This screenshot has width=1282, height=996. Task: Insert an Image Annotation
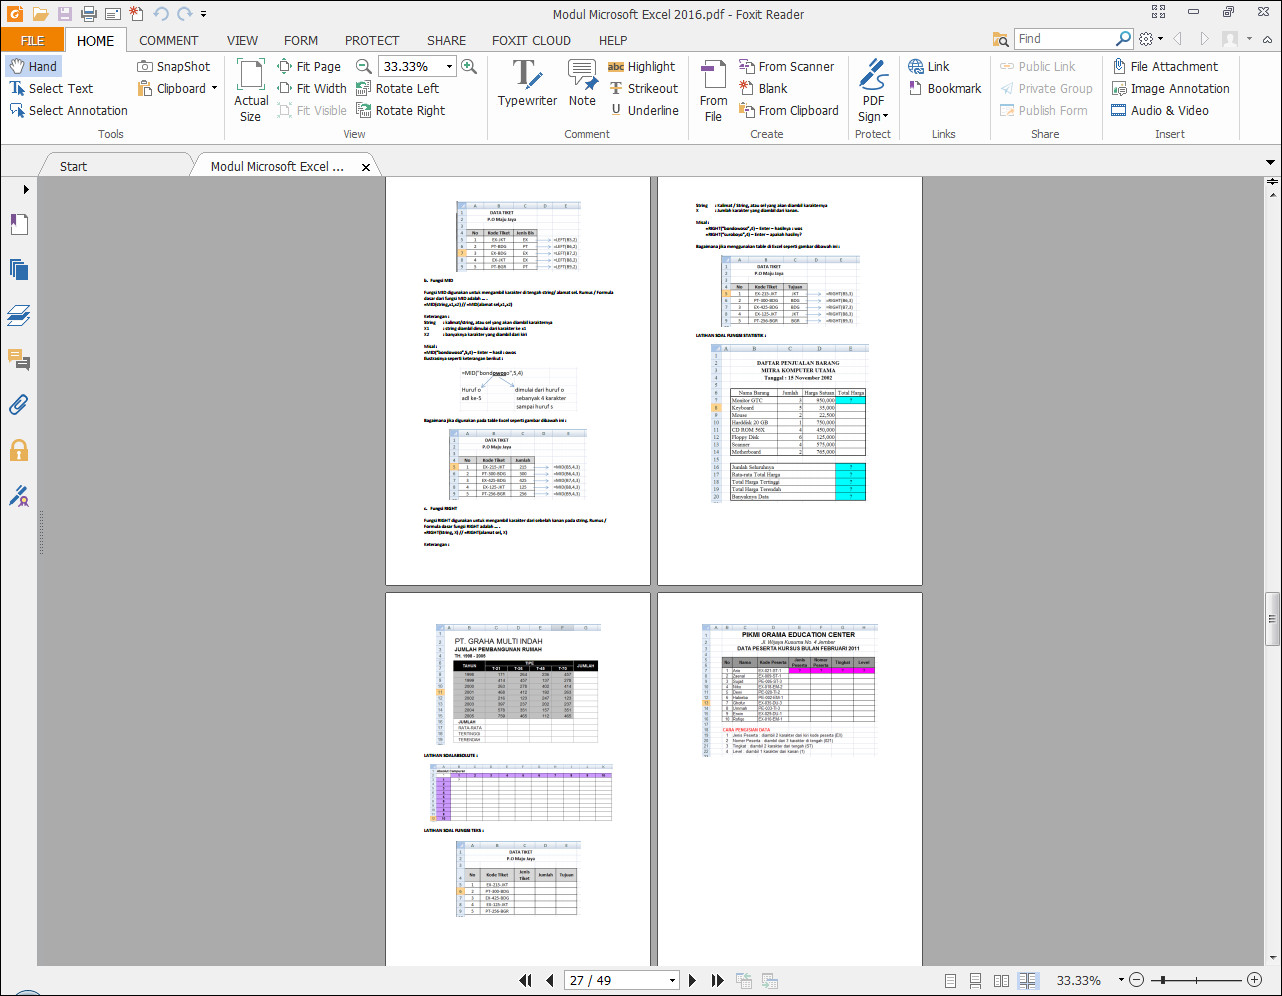pyautogui.click(x=1170, y=88)
